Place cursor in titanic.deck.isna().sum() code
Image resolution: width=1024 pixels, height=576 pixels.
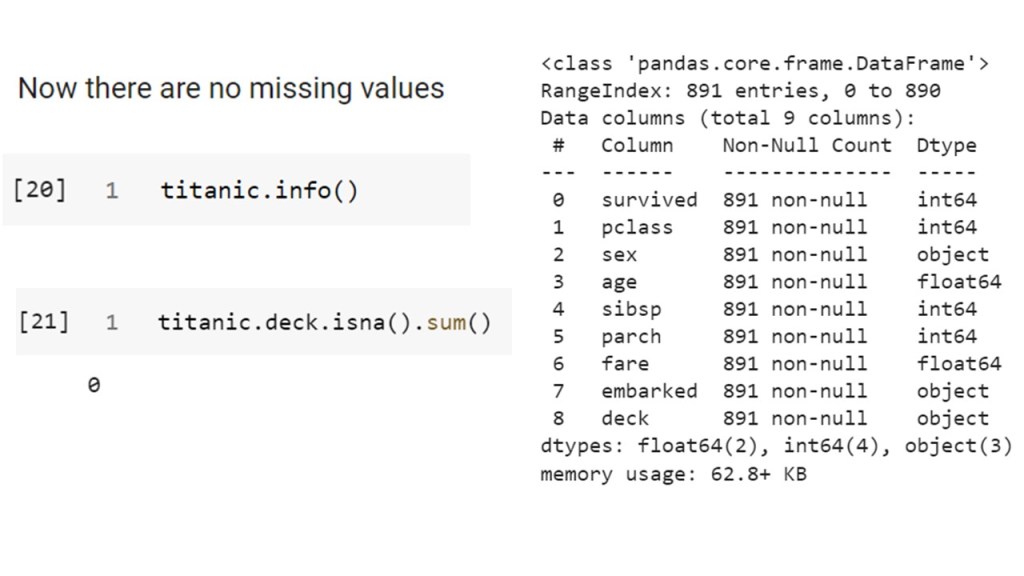pyautogui.click(x=324, y=322)
